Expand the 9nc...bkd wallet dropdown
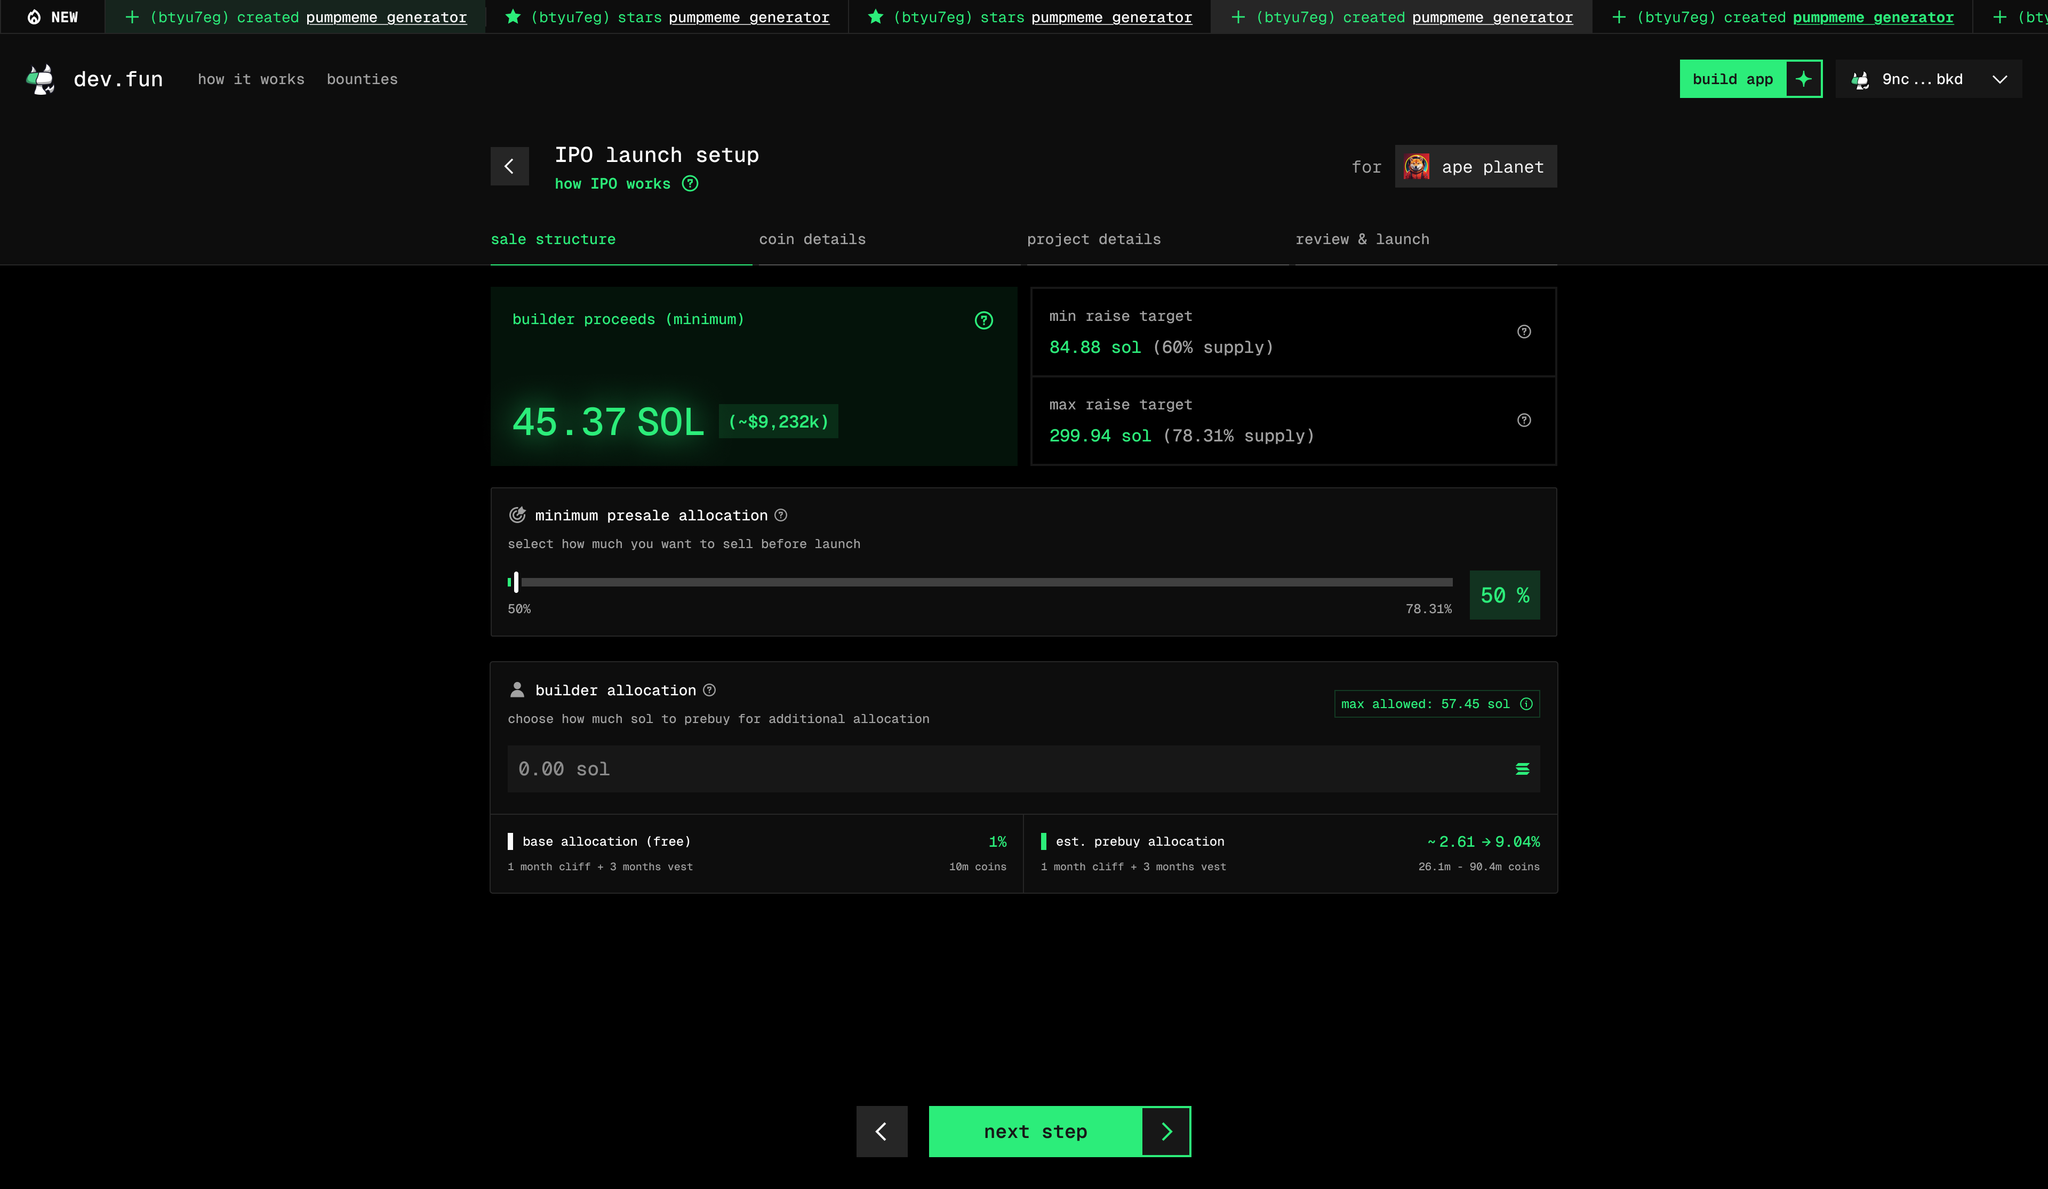The width and height of the screenshot is (2048, 1189). [1999, 79]
